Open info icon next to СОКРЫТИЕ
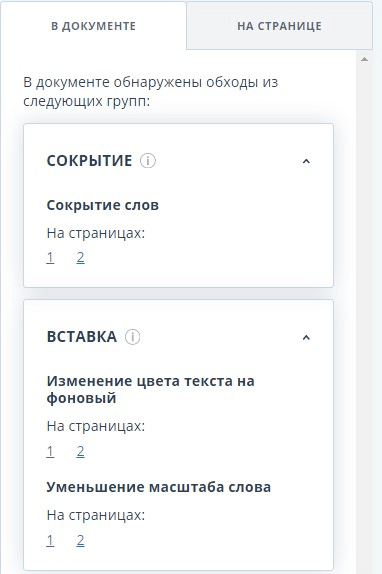 148,161
